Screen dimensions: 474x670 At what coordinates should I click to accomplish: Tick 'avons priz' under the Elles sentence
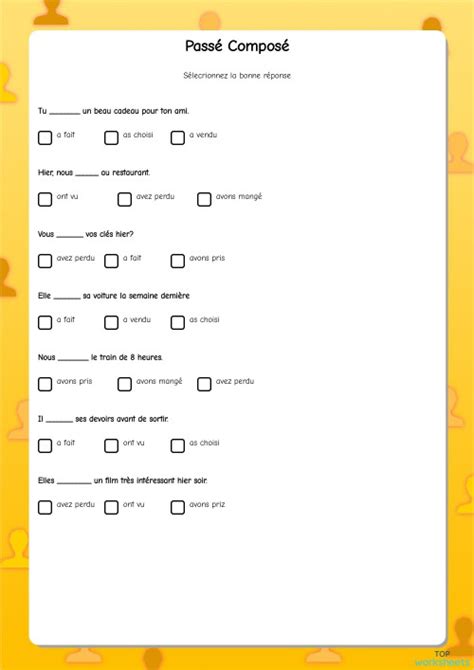[177, 507]
